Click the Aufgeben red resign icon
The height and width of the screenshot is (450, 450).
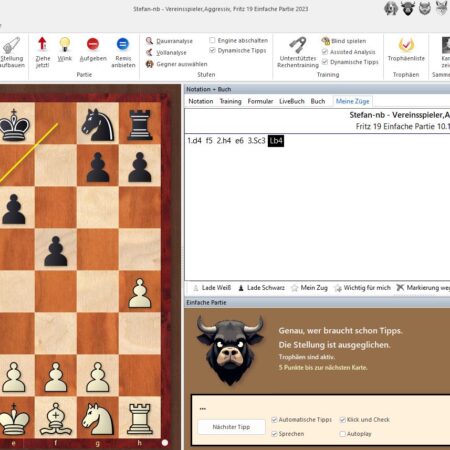pos(93,44)
